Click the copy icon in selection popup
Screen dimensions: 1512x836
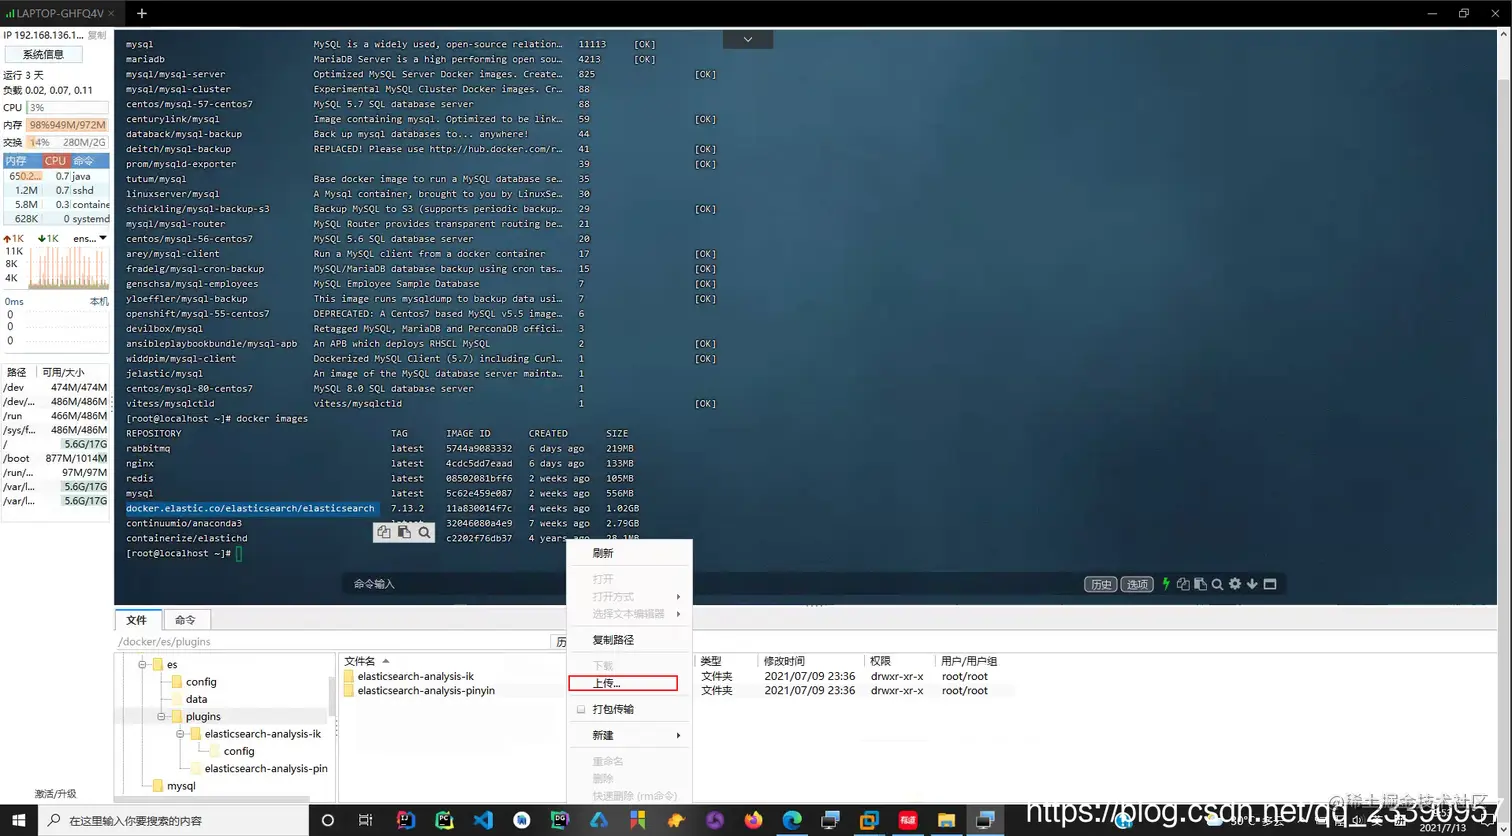click(384, 533)
